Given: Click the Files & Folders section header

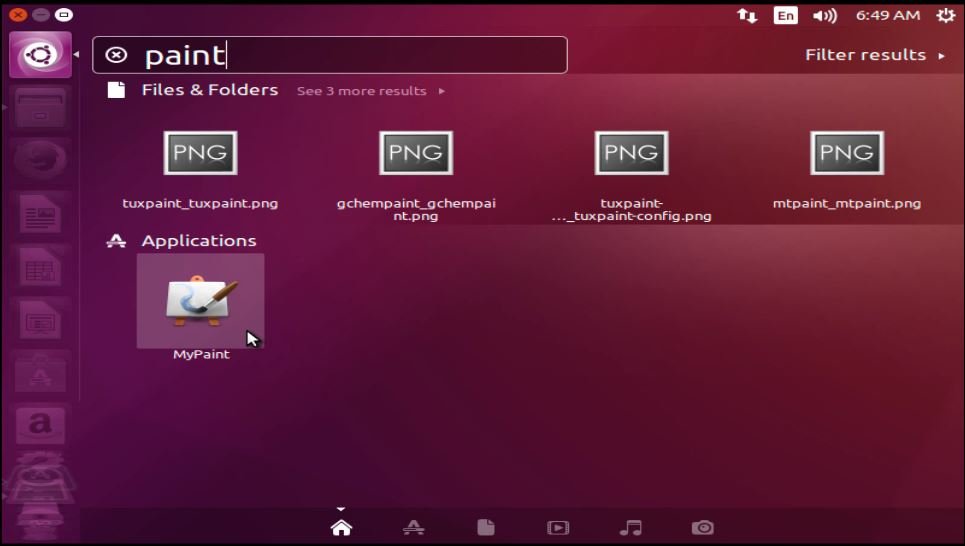Looking at the screenshot, I should pos(209,90).
